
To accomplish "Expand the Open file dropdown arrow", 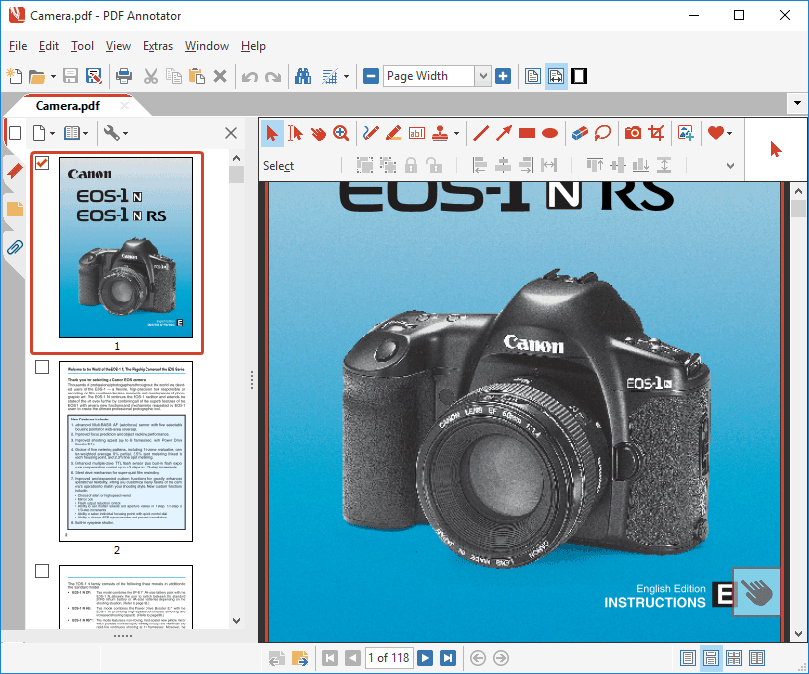I will pyautogui.click(x=53, y=76).
